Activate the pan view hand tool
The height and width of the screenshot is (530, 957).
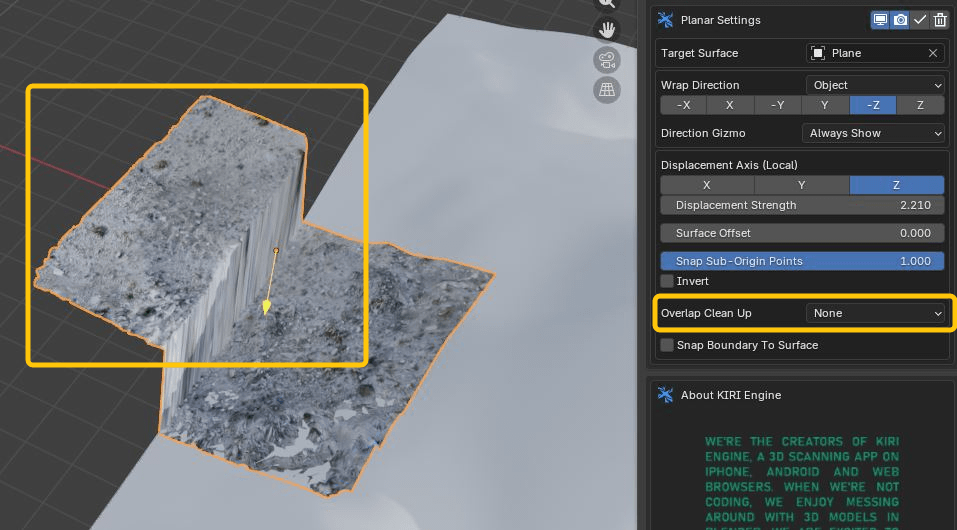point(606,29)
